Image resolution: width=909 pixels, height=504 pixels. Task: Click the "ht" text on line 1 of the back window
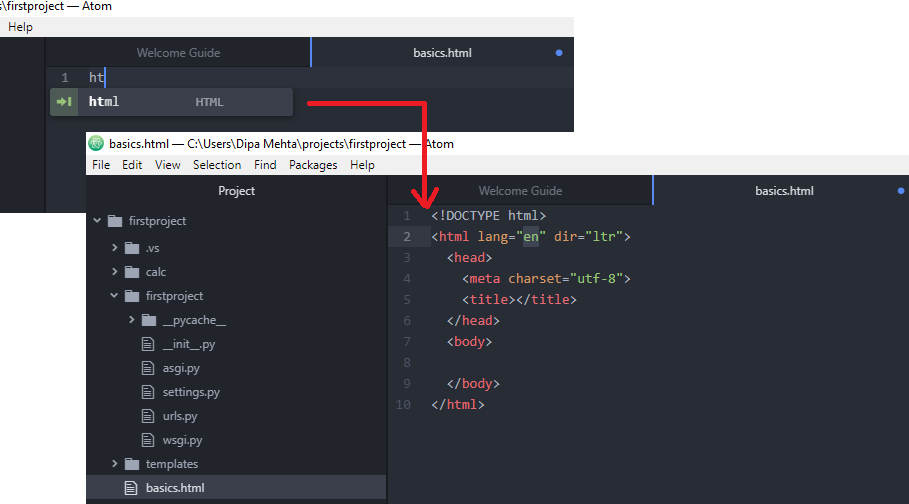96,78
